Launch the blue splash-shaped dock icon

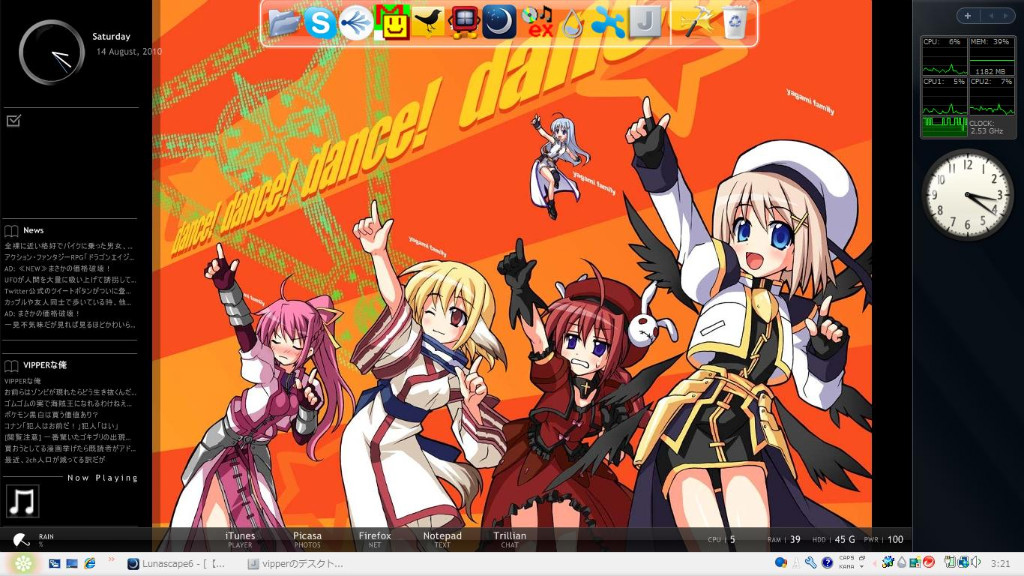coord(607,22)
